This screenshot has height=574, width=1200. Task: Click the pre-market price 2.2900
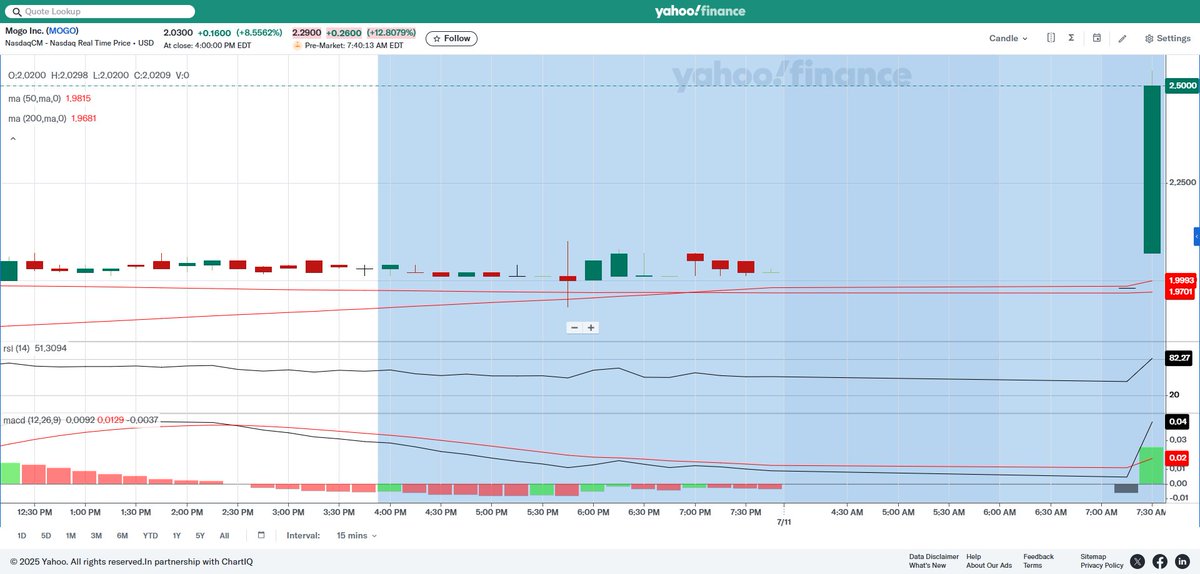(305, 32)
